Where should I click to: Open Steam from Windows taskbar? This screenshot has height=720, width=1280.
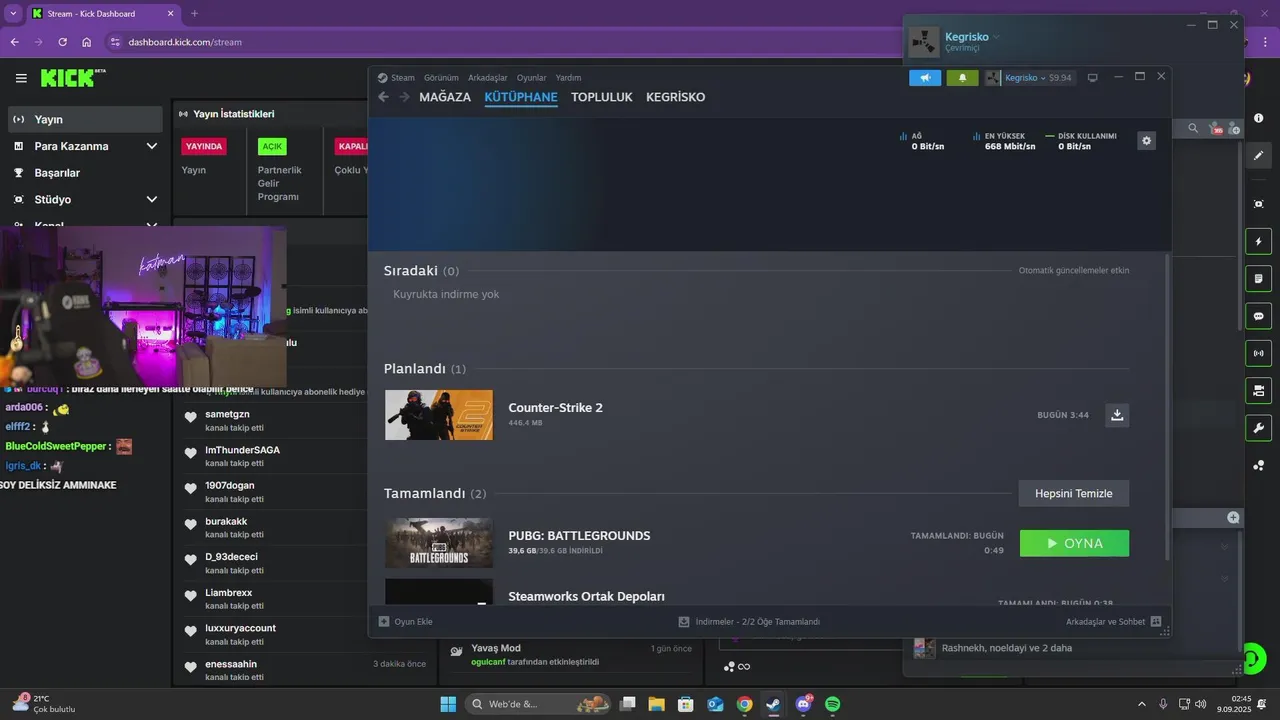pyautogui.click(x=773, y=704)
